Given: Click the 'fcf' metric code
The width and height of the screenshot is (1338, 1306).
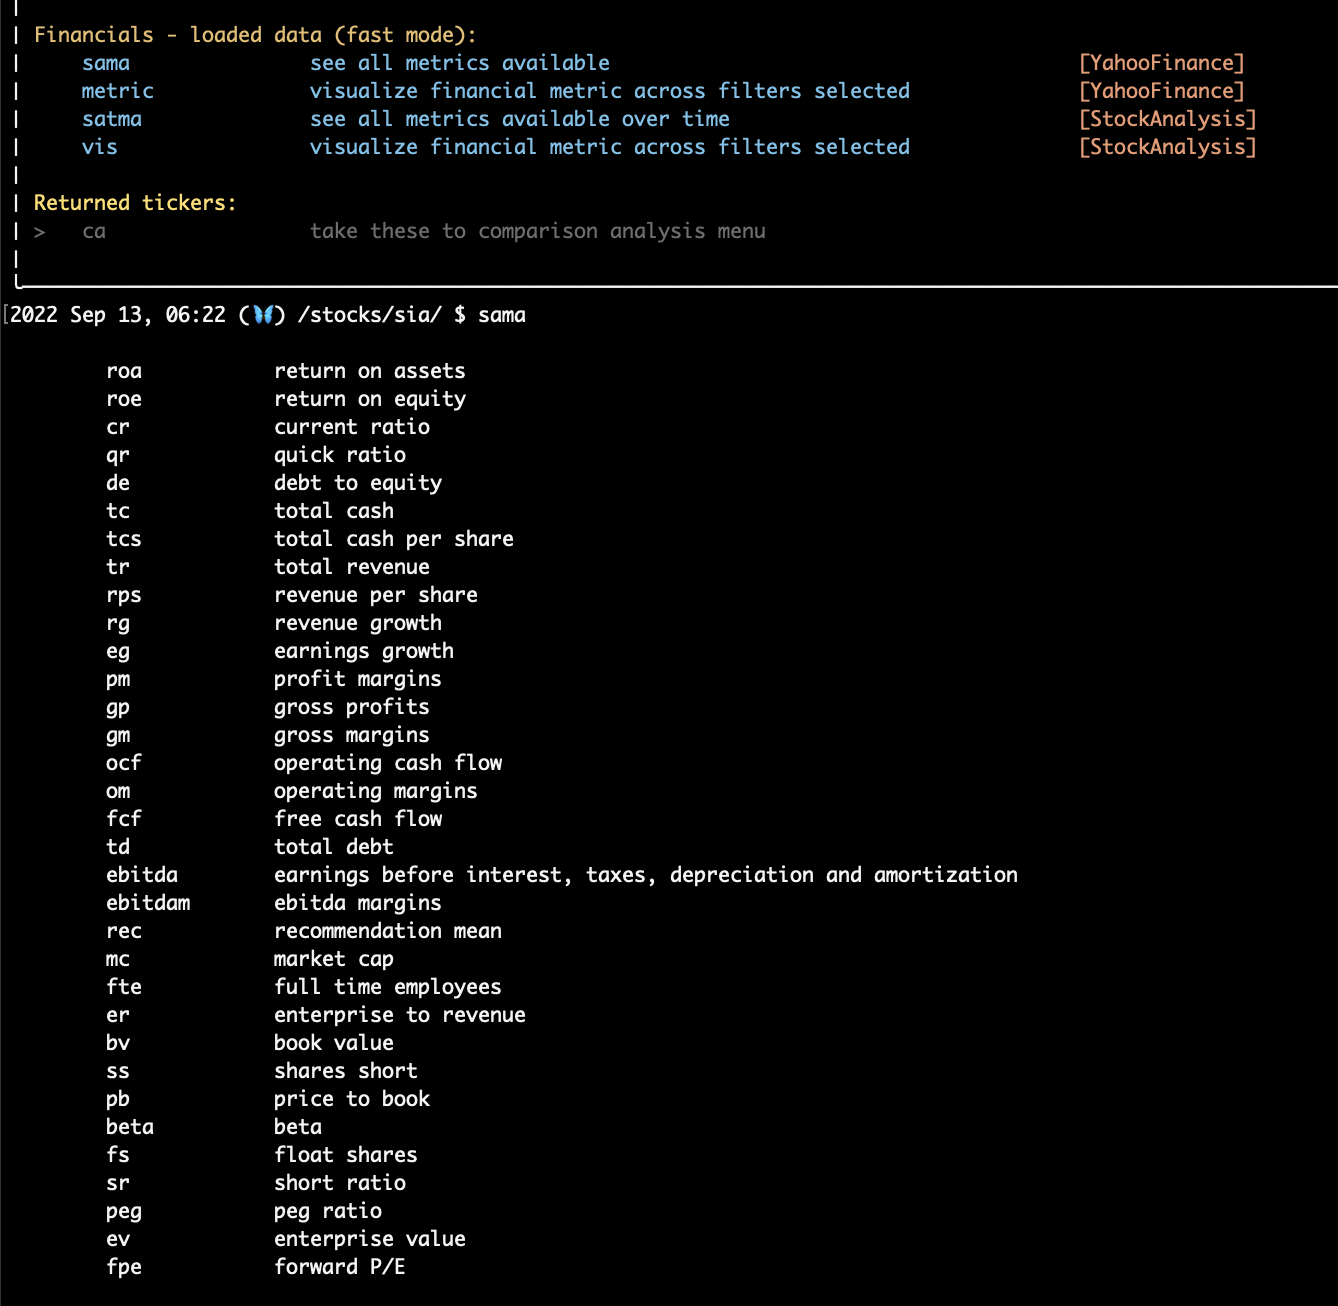Looking at the screenshot, I should (x=124, y=819).
